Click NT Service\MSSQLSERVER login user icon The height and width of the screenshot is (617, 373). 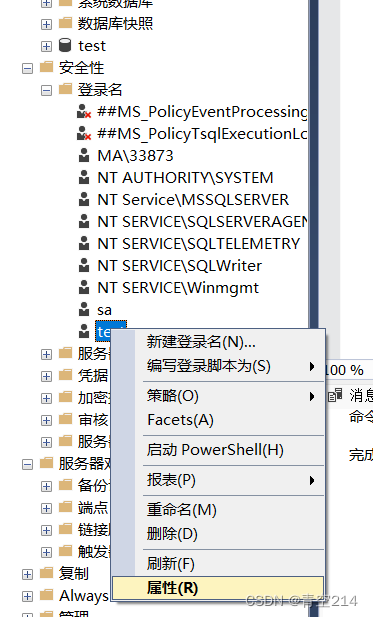click(x=84, y=200)
